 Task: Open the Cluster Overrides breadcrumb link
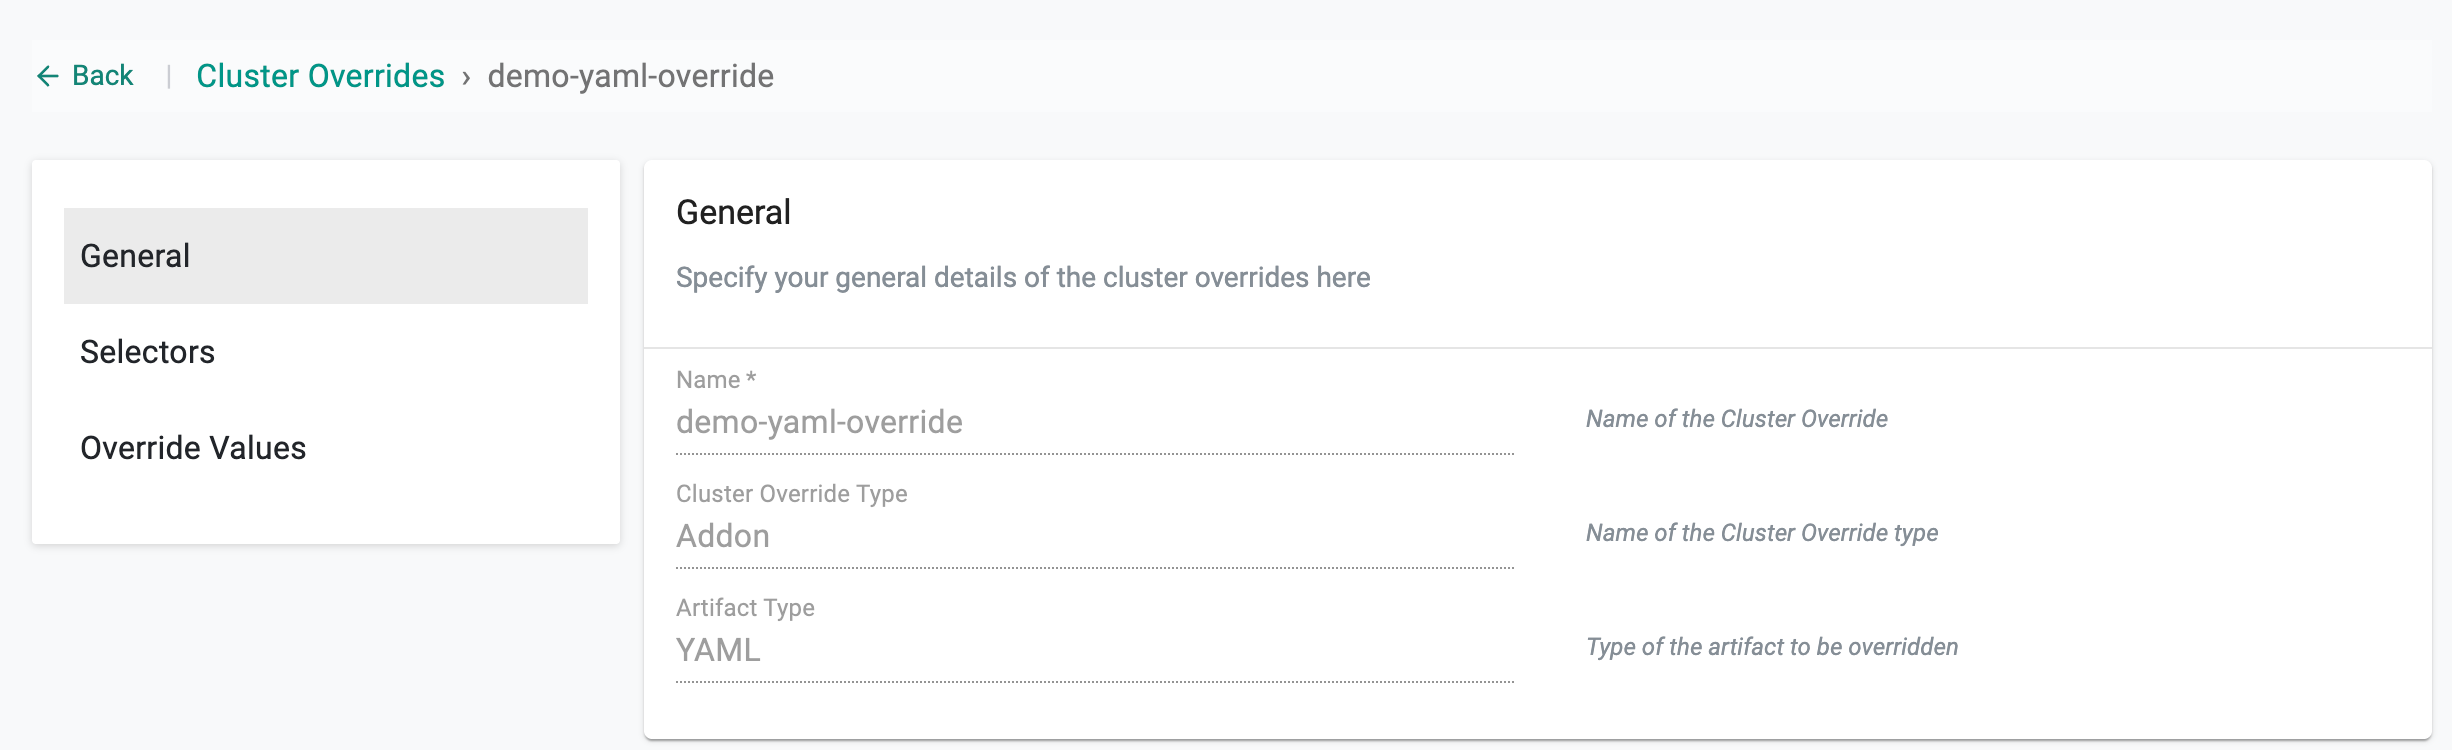[x=320, y=76]
